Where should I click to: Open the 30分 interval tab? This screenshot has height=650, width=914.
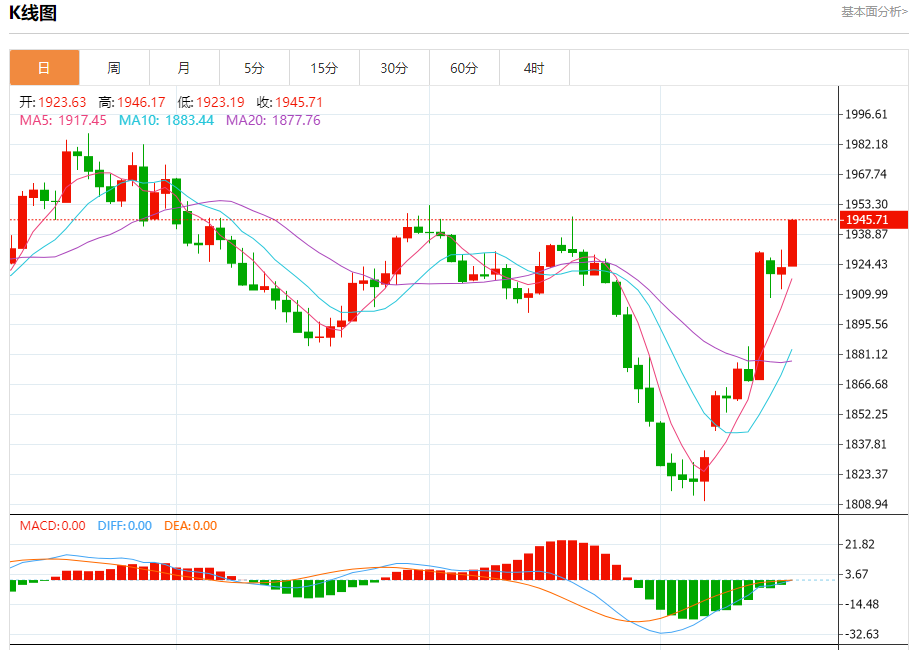(394, 68)
